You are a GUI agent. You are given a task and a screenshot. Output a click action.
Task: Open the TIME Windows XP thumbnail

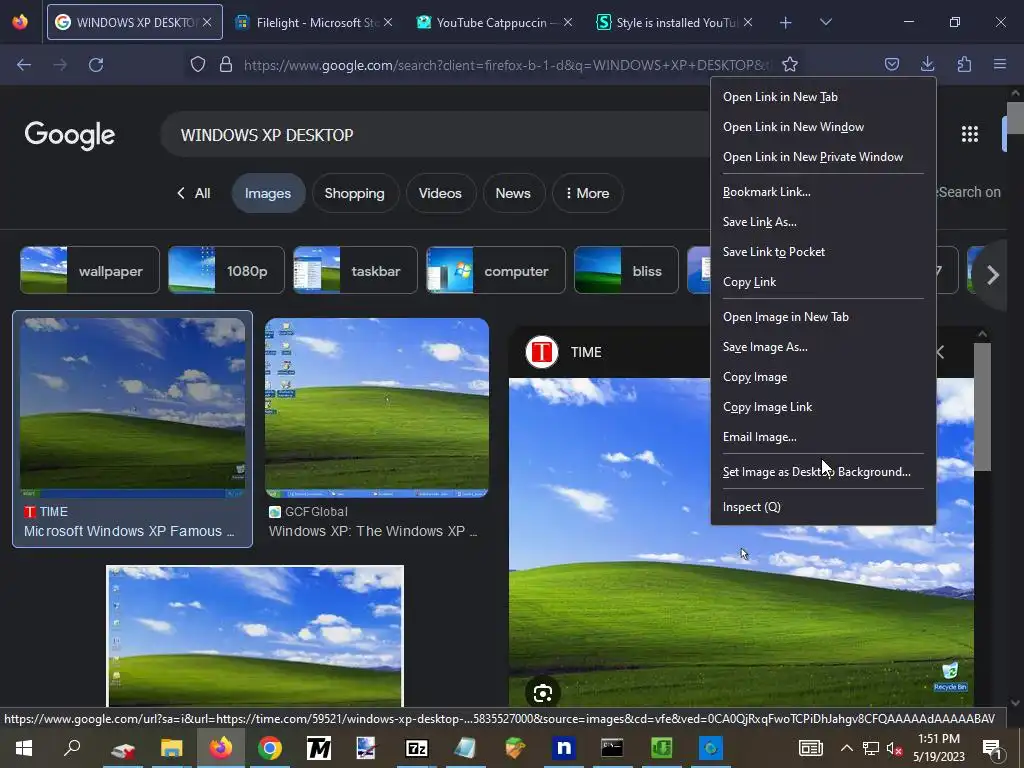(x=133, y=408)
